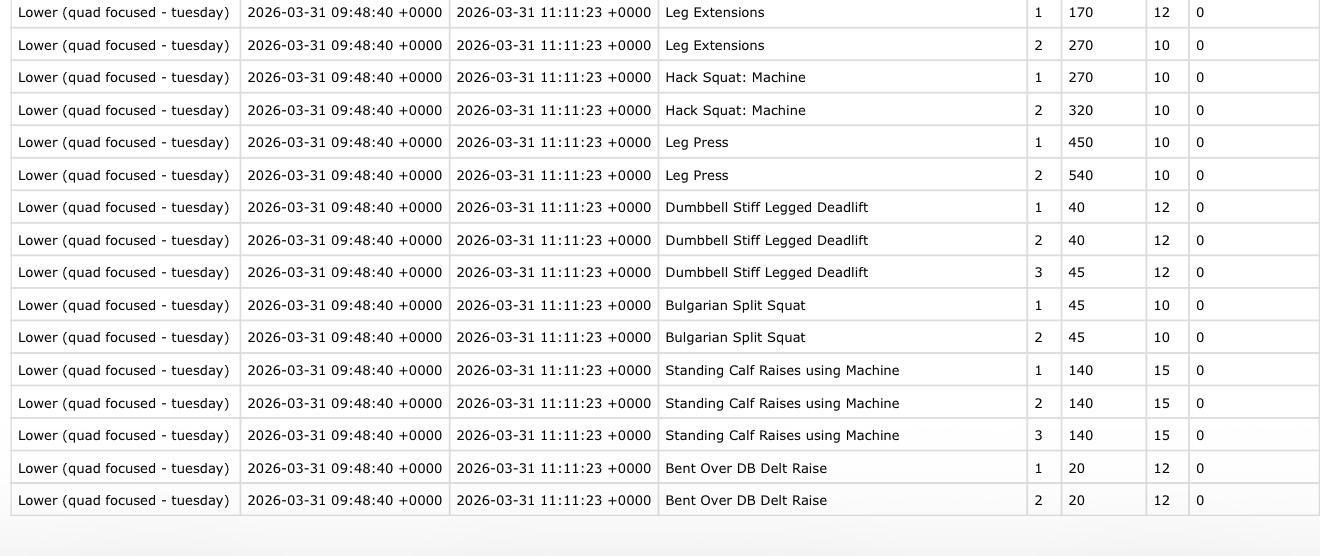The height and width of the screenshot is (556, 1320).
Task: Click the 170 weight cell for Leg Extensions
Action: (x=1080, y=13)
